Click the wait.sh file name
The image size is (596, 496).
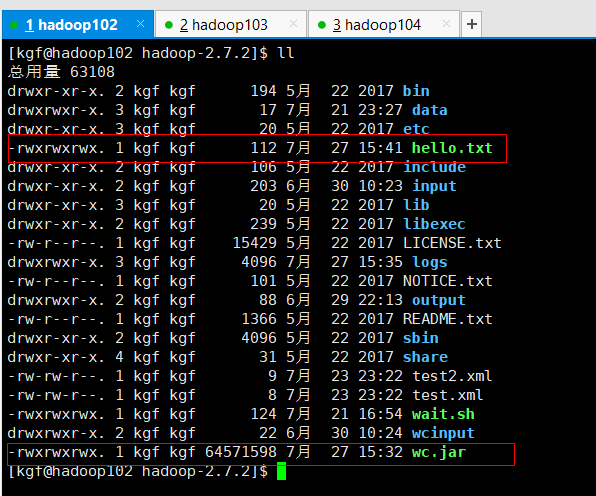(x=443, y=414)
